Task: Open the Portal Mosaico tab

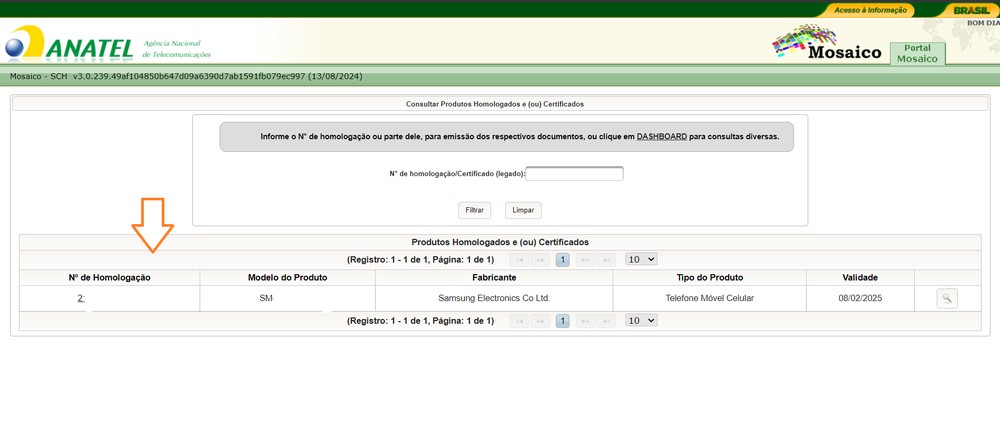Action: pyautogui.click(x=917, y=54)
